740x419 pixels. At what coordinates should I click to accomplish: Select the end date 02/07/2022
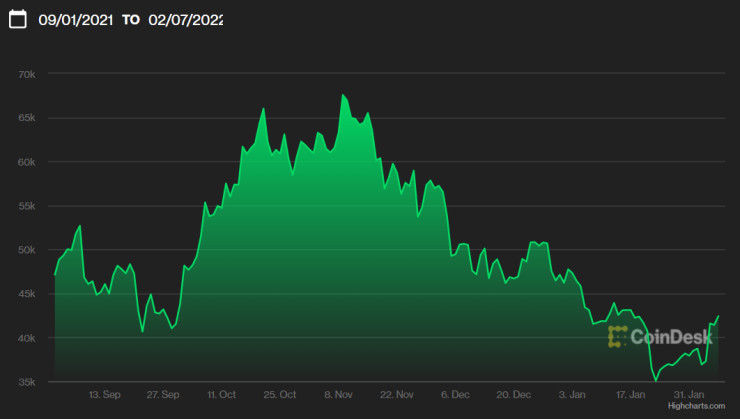[186, 20]
